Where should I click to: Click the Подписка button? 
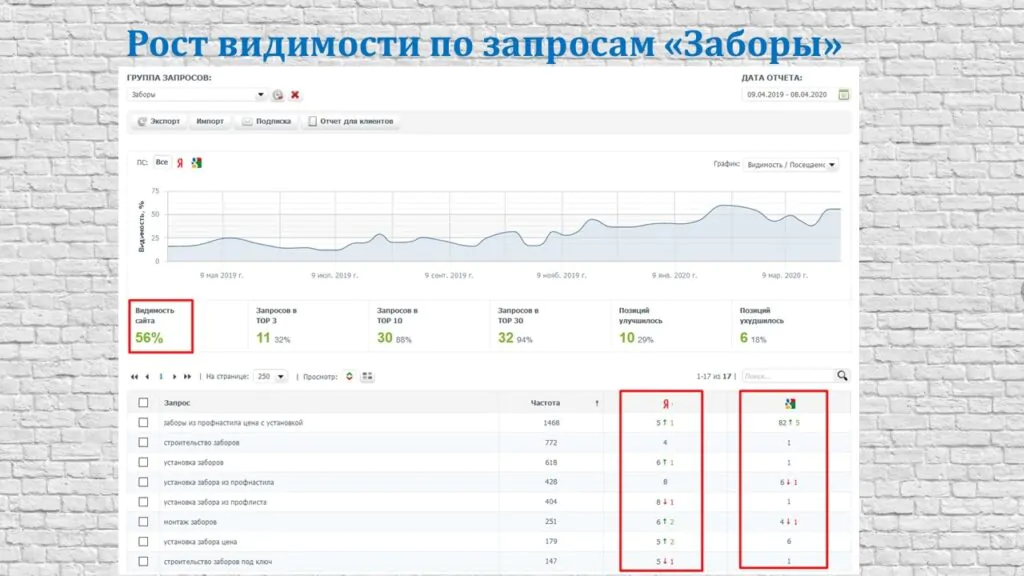coord(266,121)
